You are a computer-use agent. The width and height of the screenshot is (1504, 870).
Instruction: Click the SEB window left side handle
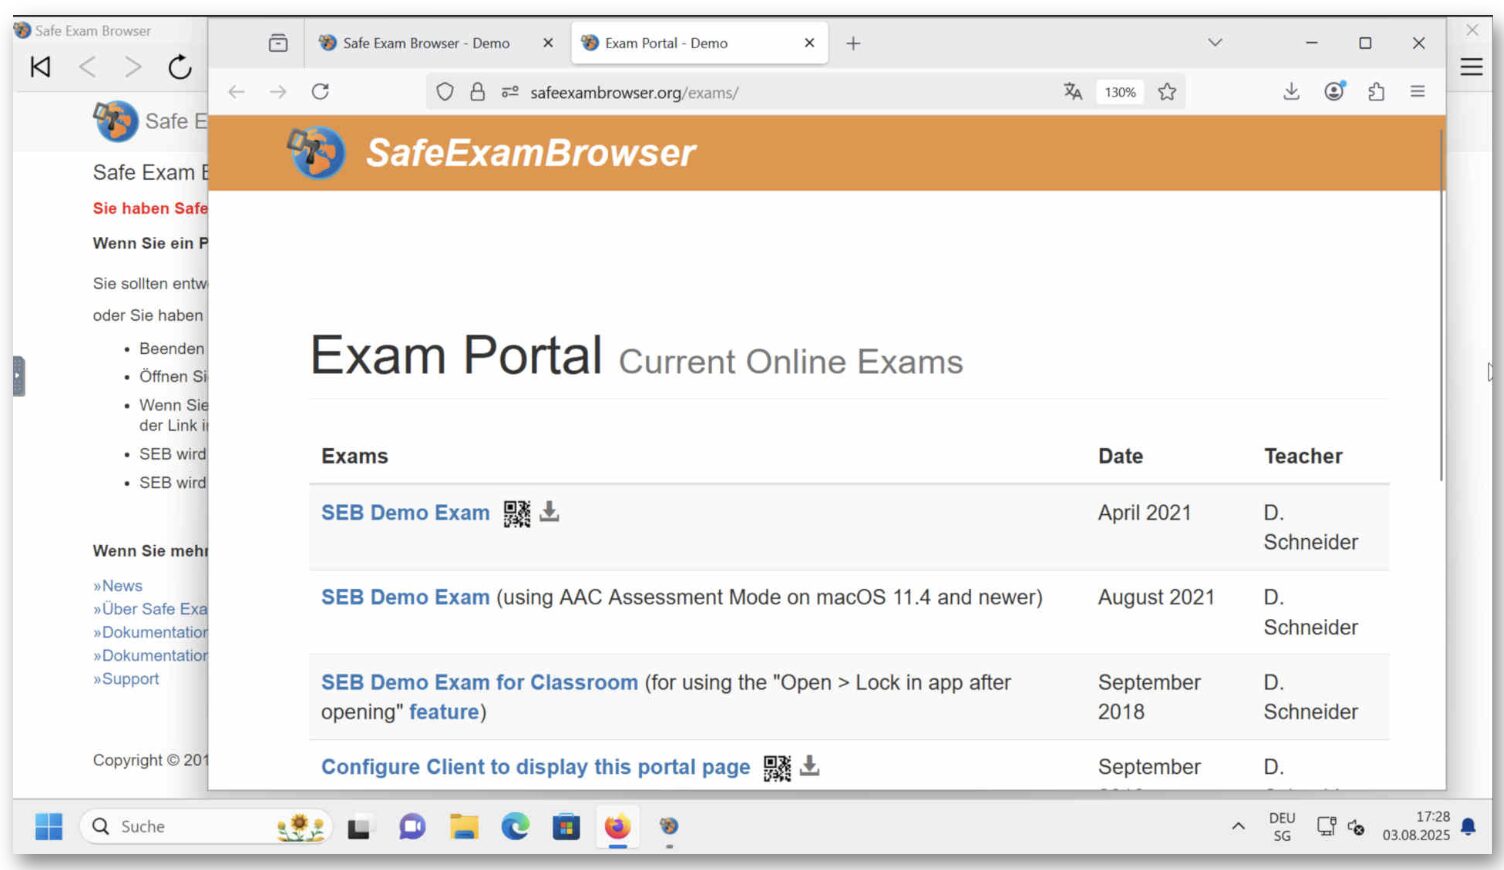point(19,377)
